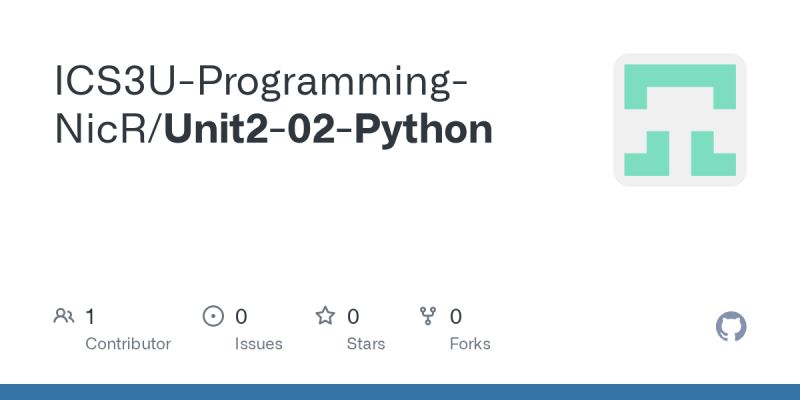Click the contributors people icon
This screenshot has height=400, width=800.
(64, 316)
